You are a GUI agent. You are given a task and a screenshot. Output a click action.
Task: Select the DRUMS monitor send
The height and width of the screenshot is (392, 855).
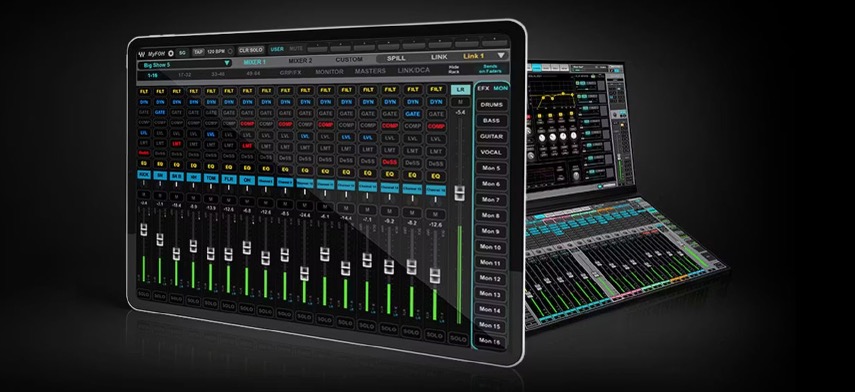pyautogui.click(x=491, y=105)
